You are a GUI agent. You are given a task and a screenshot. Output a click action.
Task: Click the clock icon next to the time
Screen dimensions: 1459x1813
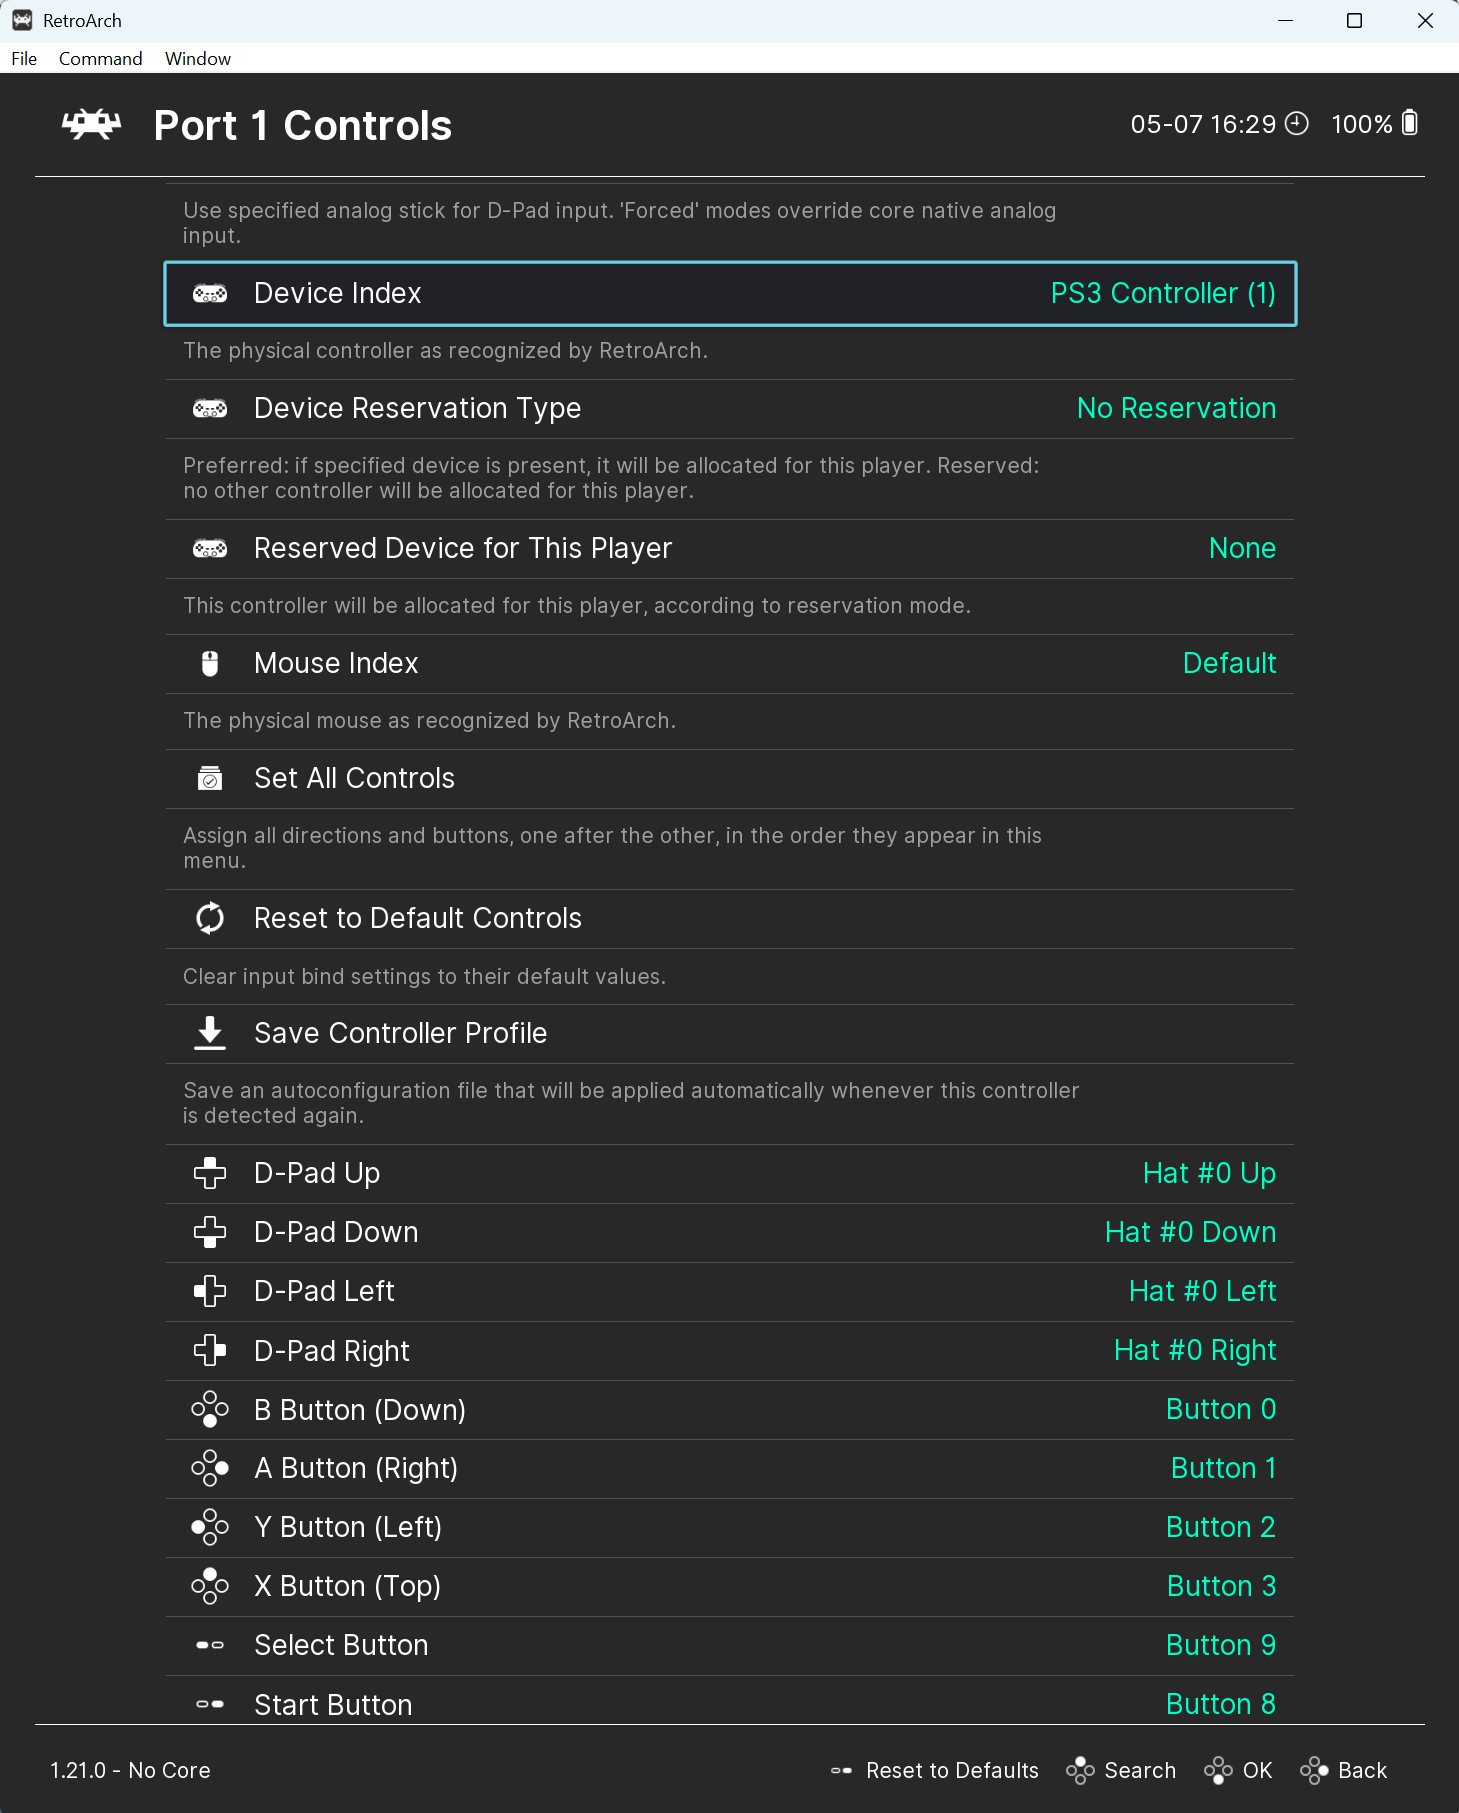point(1297,123)
